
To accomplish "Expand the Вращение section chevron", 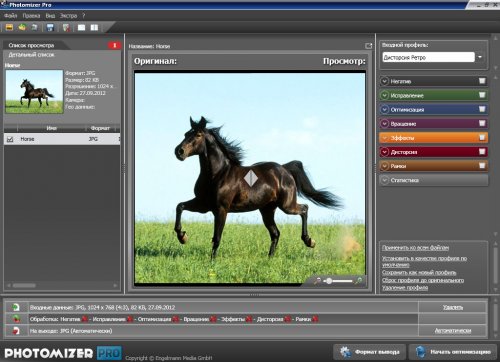I will 385,124.
